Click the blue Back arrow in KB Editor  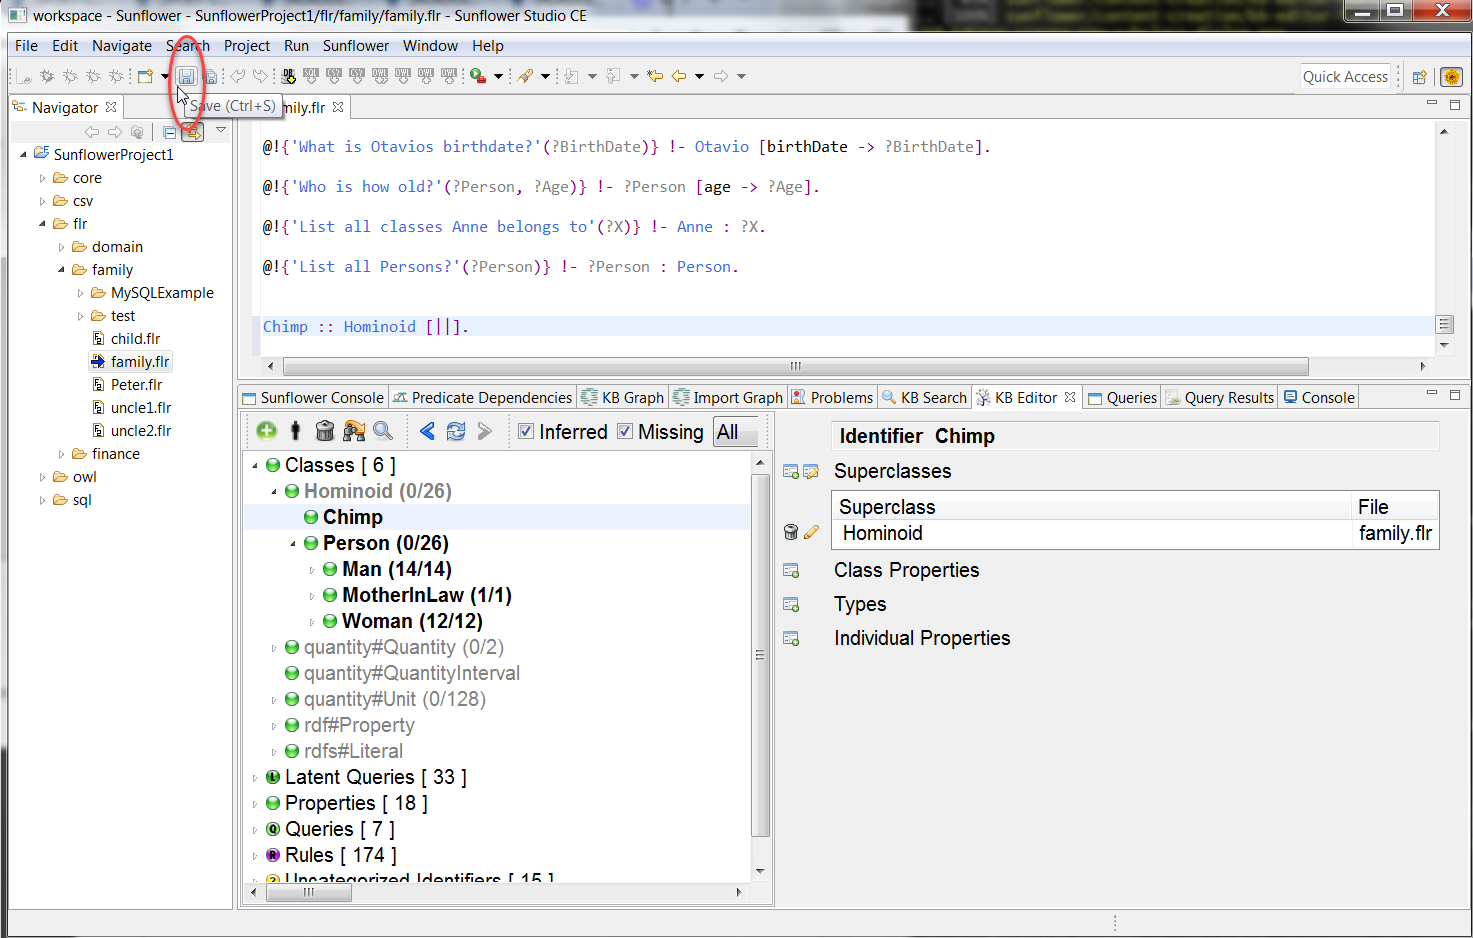tap(427, 431)
